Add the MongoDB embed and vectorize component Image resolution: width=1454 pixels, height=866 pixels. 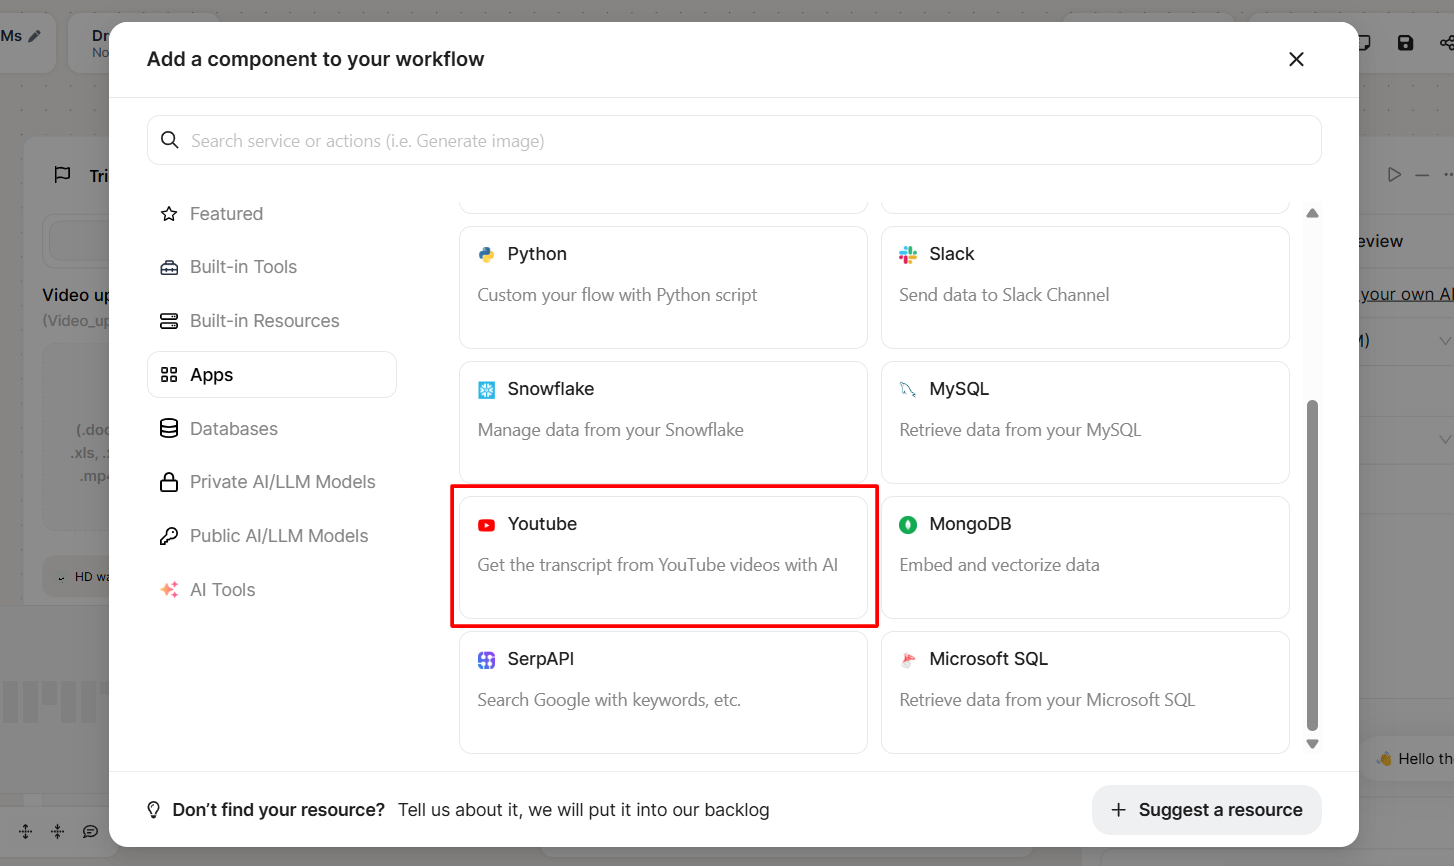[x=1084, y=557]
